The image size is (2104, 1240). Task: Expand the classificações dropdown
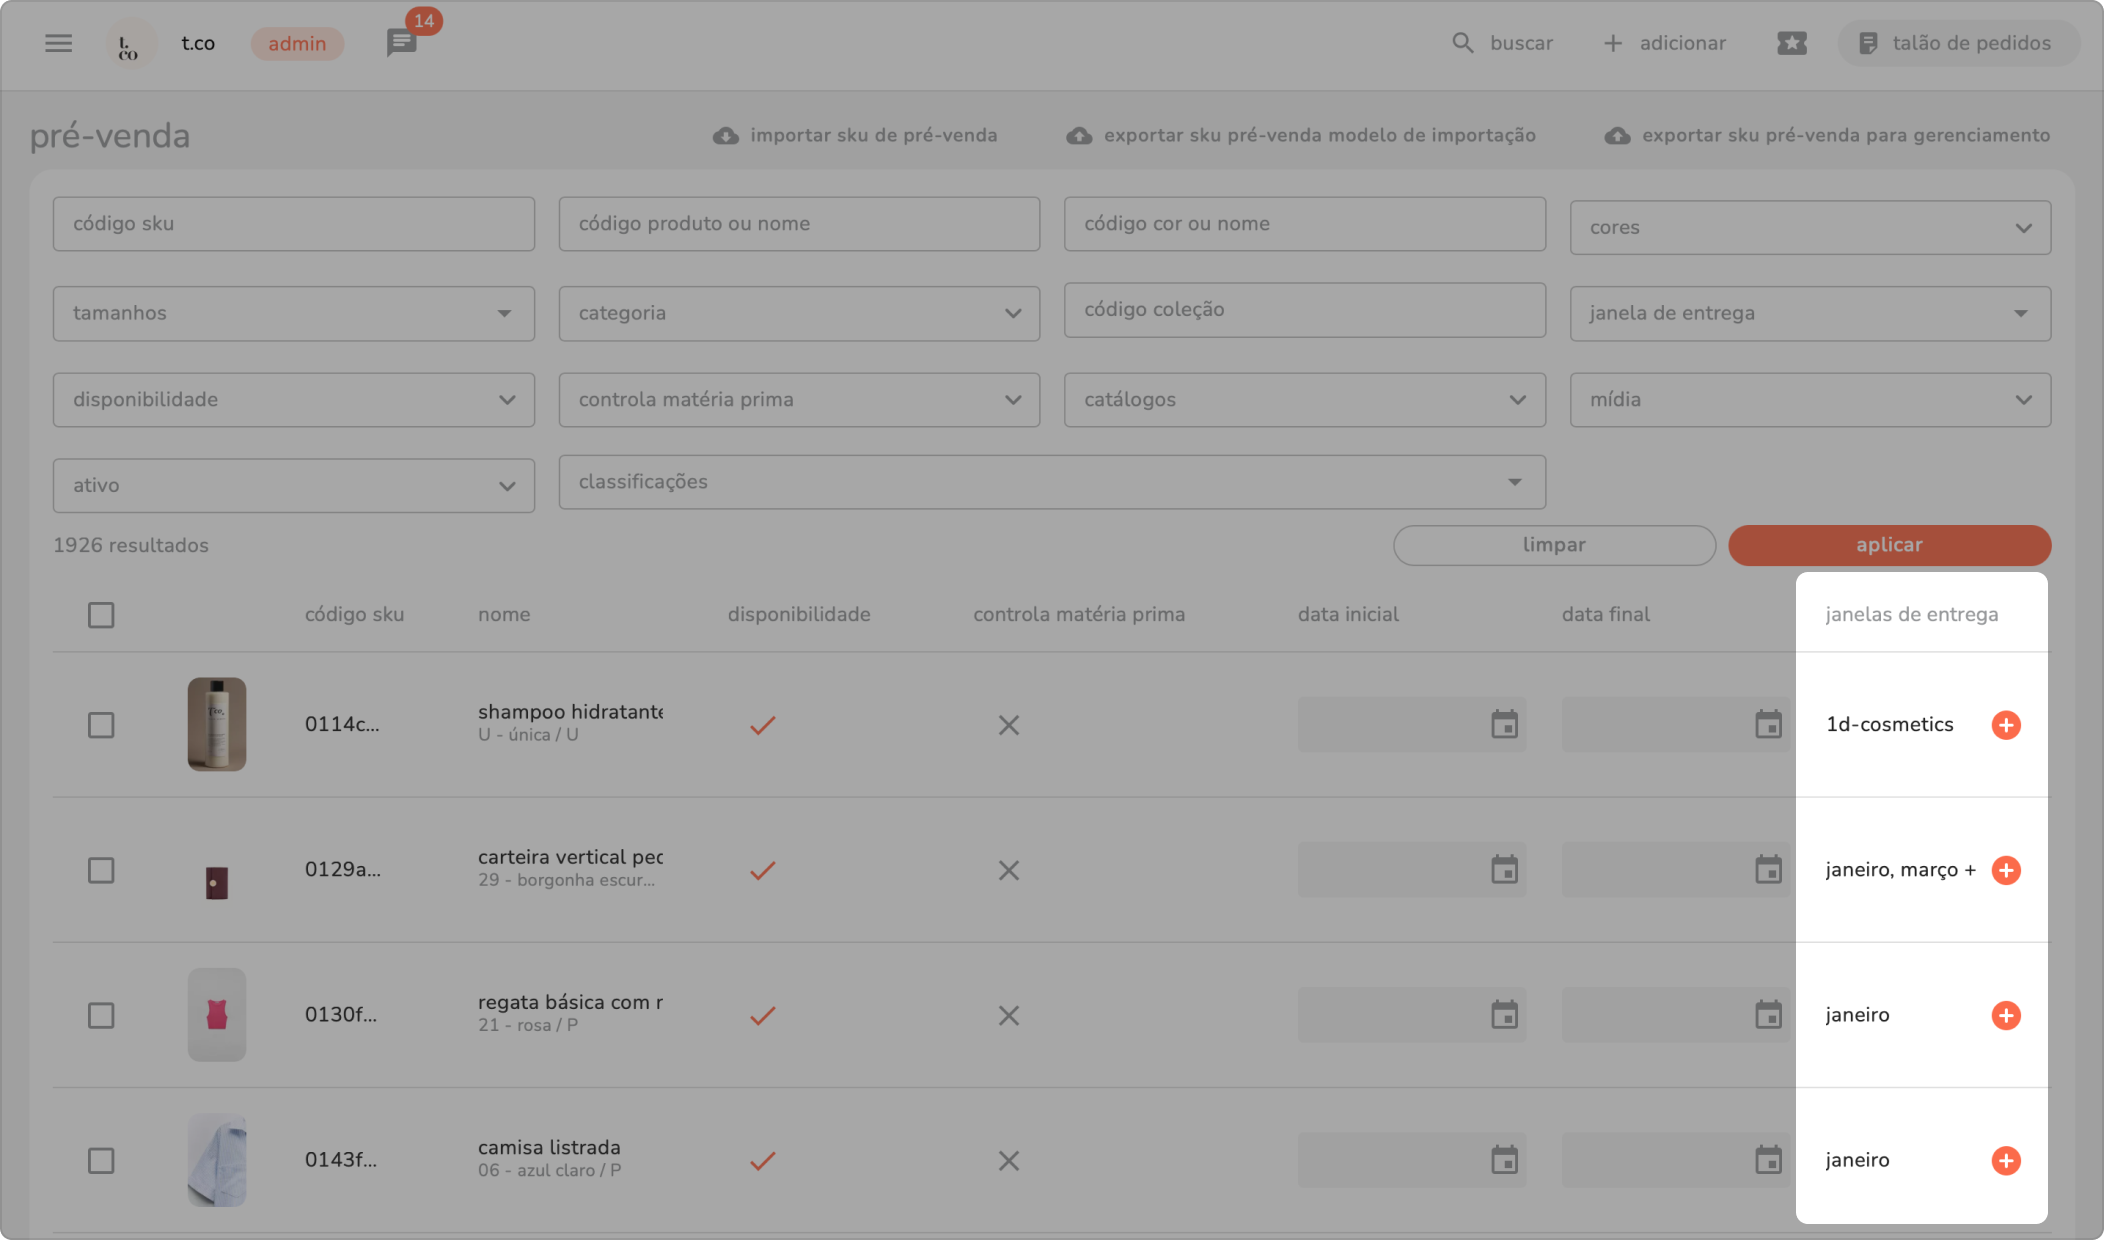(x=1051, y=482)
